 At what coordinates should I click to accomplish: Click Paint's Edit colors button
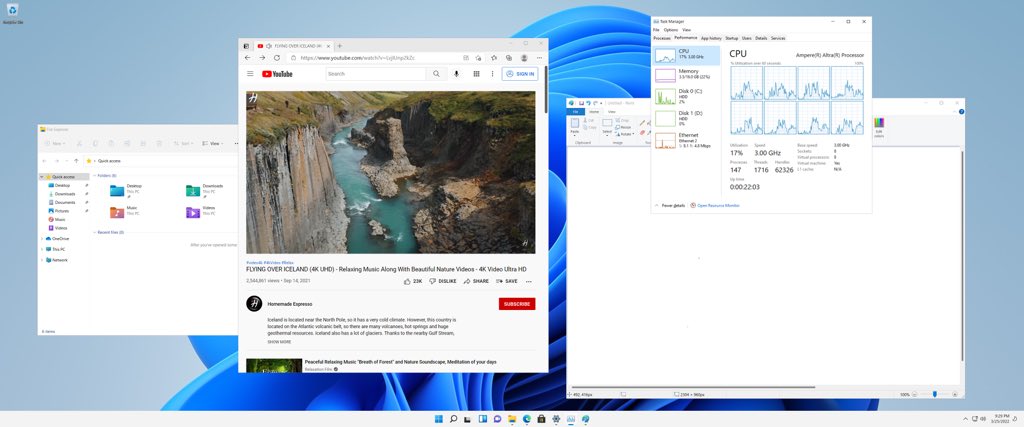(x=878, y=127)
